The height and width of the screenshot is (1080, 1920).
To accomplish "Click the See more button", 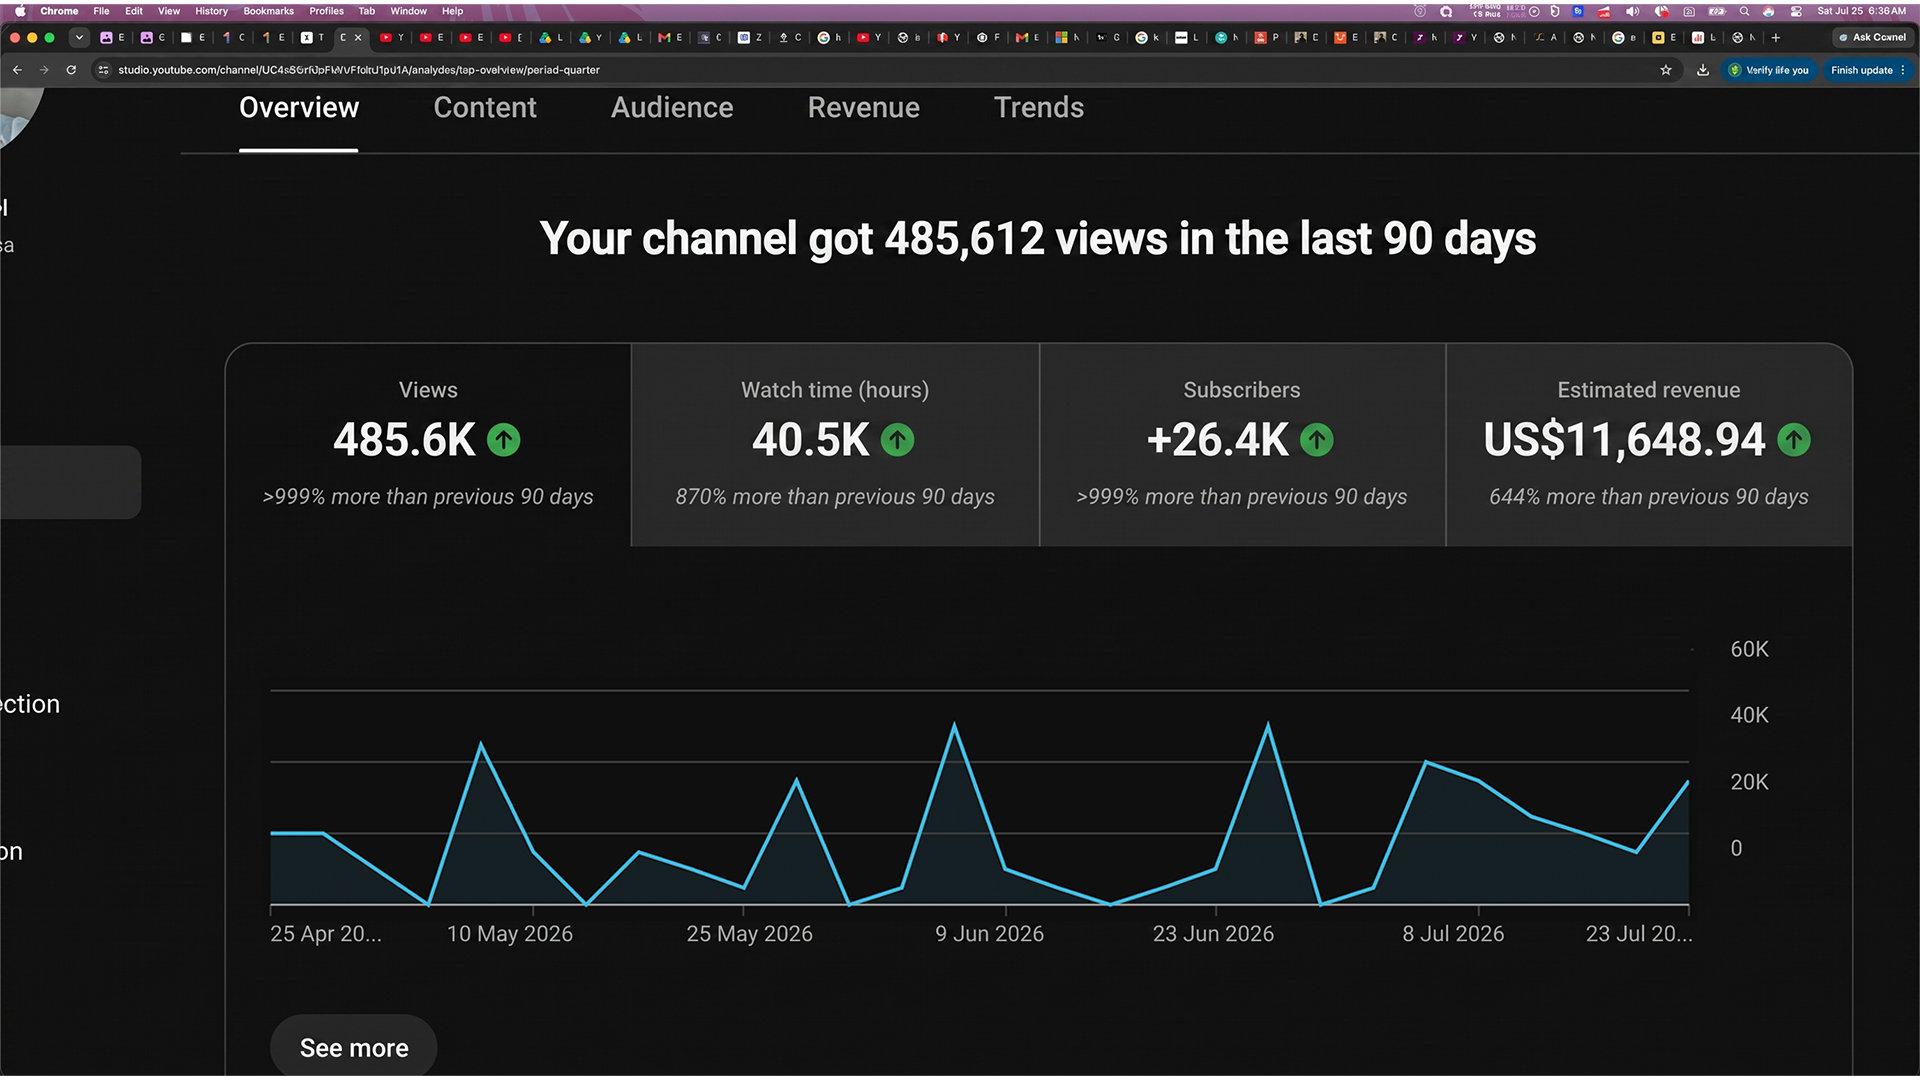I will click(354, 1047).
